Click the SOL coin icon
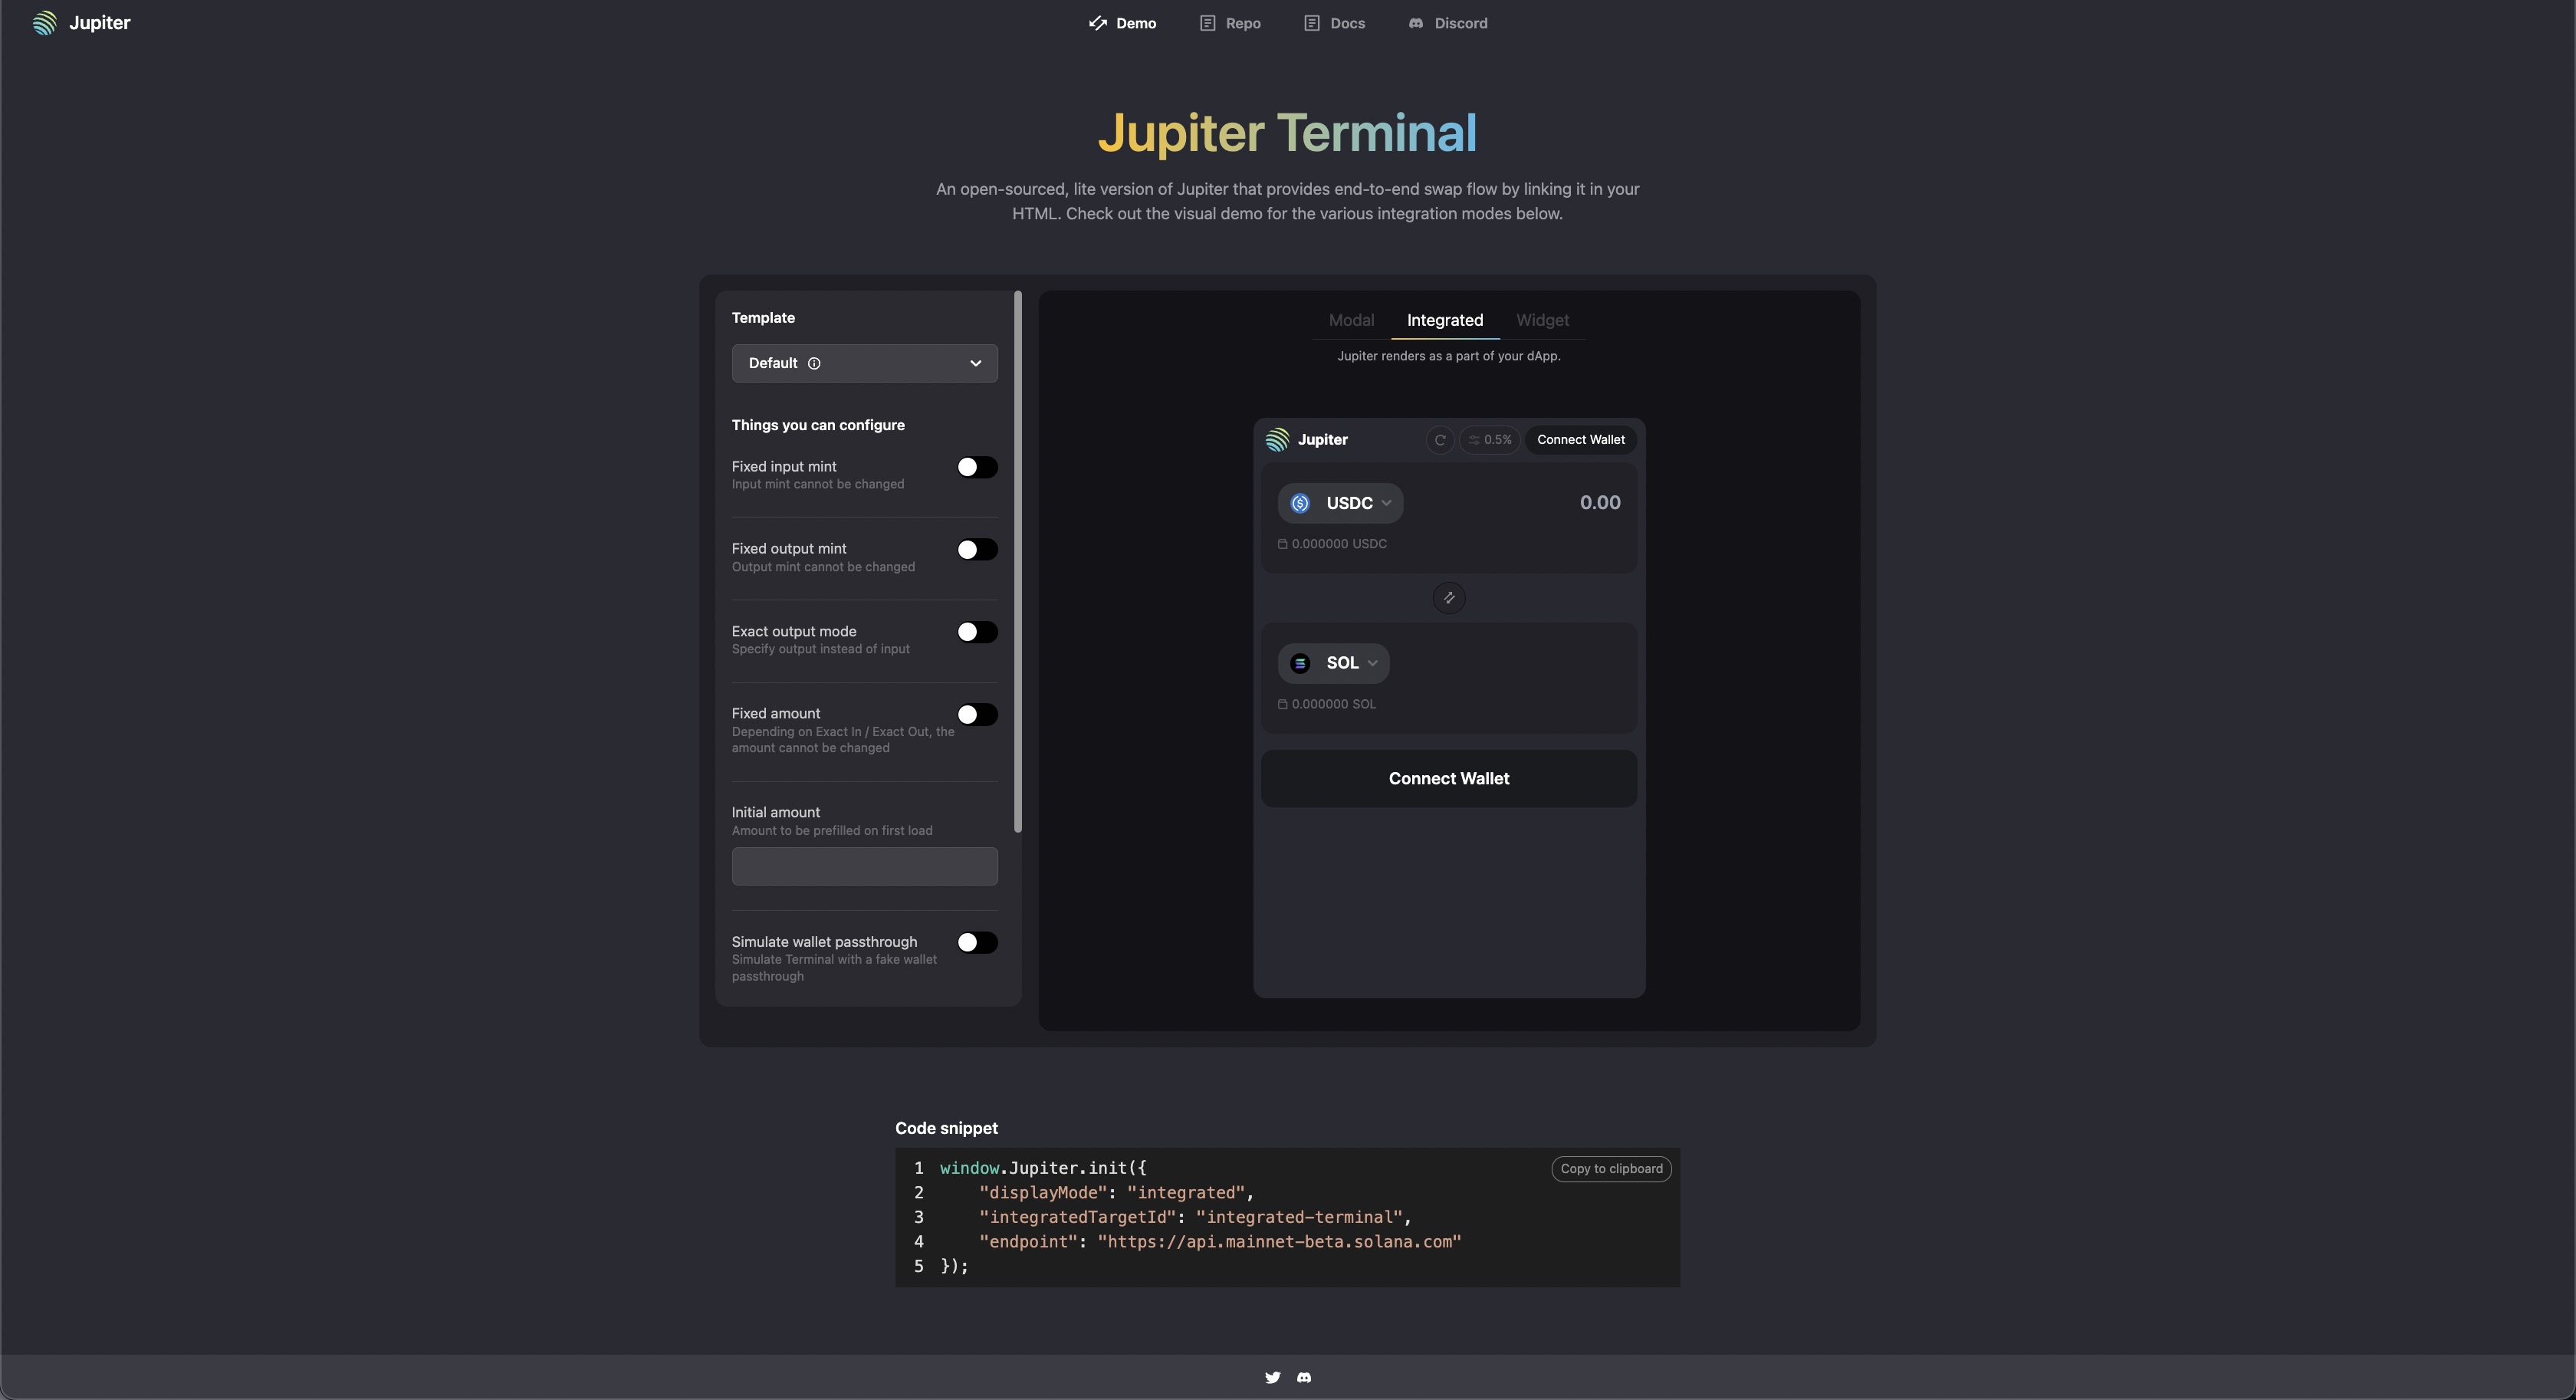2576x1400 pixels. pos(1300,663)
